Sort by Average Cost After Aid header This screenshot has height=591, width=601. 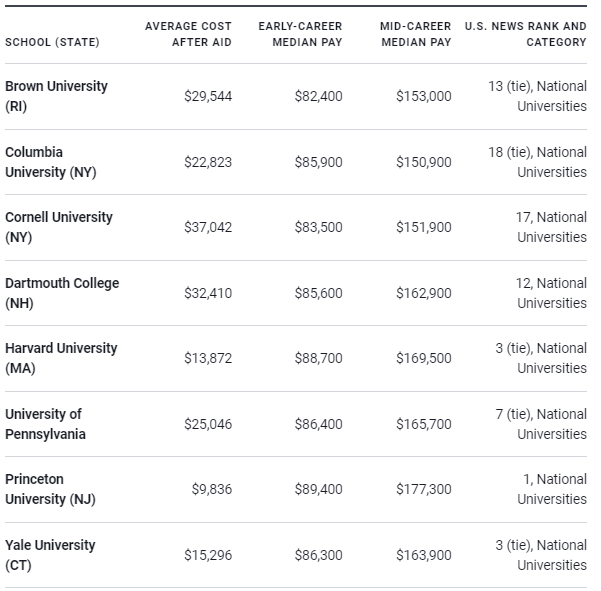pos(188,34)
